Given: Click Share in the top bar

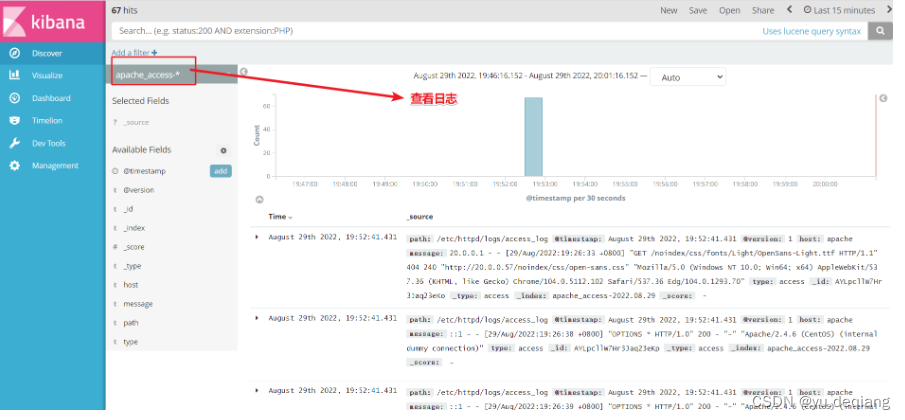Looking at the screenshot, I should (x=763, y=10).
